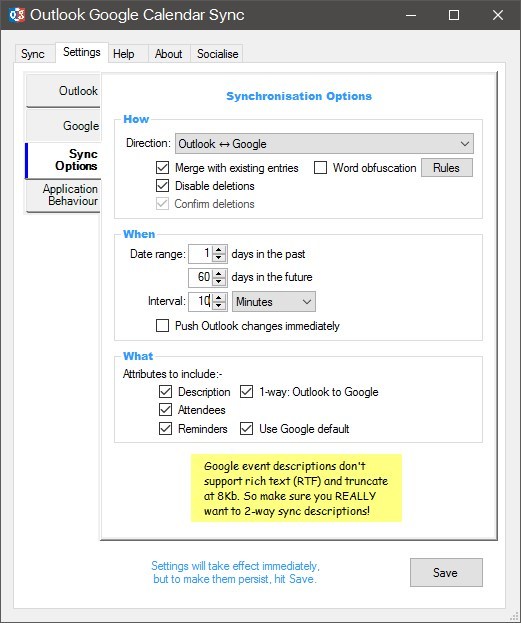521x623 pixels.
Task: Open the Socialise tab
Action: click(217, 54)
